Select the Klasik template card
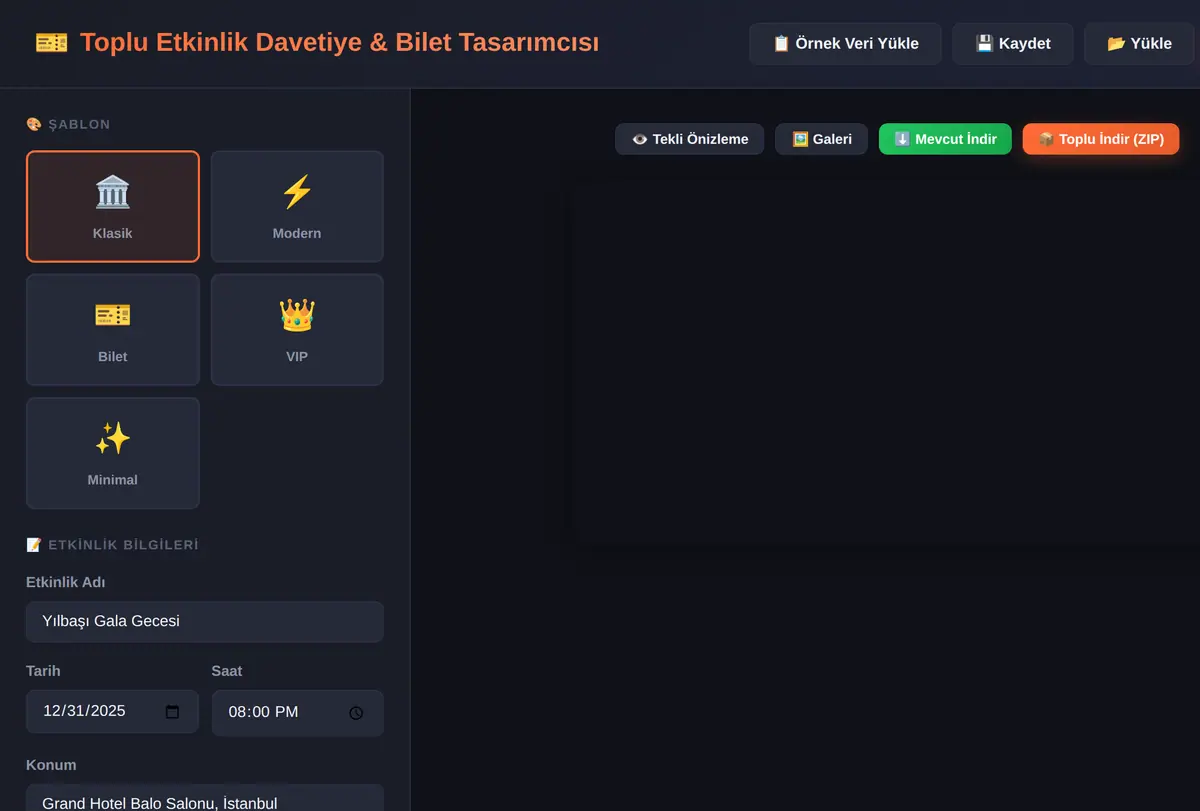Image resolution: width=1200 pixels, height=811 pixels. 113,206
